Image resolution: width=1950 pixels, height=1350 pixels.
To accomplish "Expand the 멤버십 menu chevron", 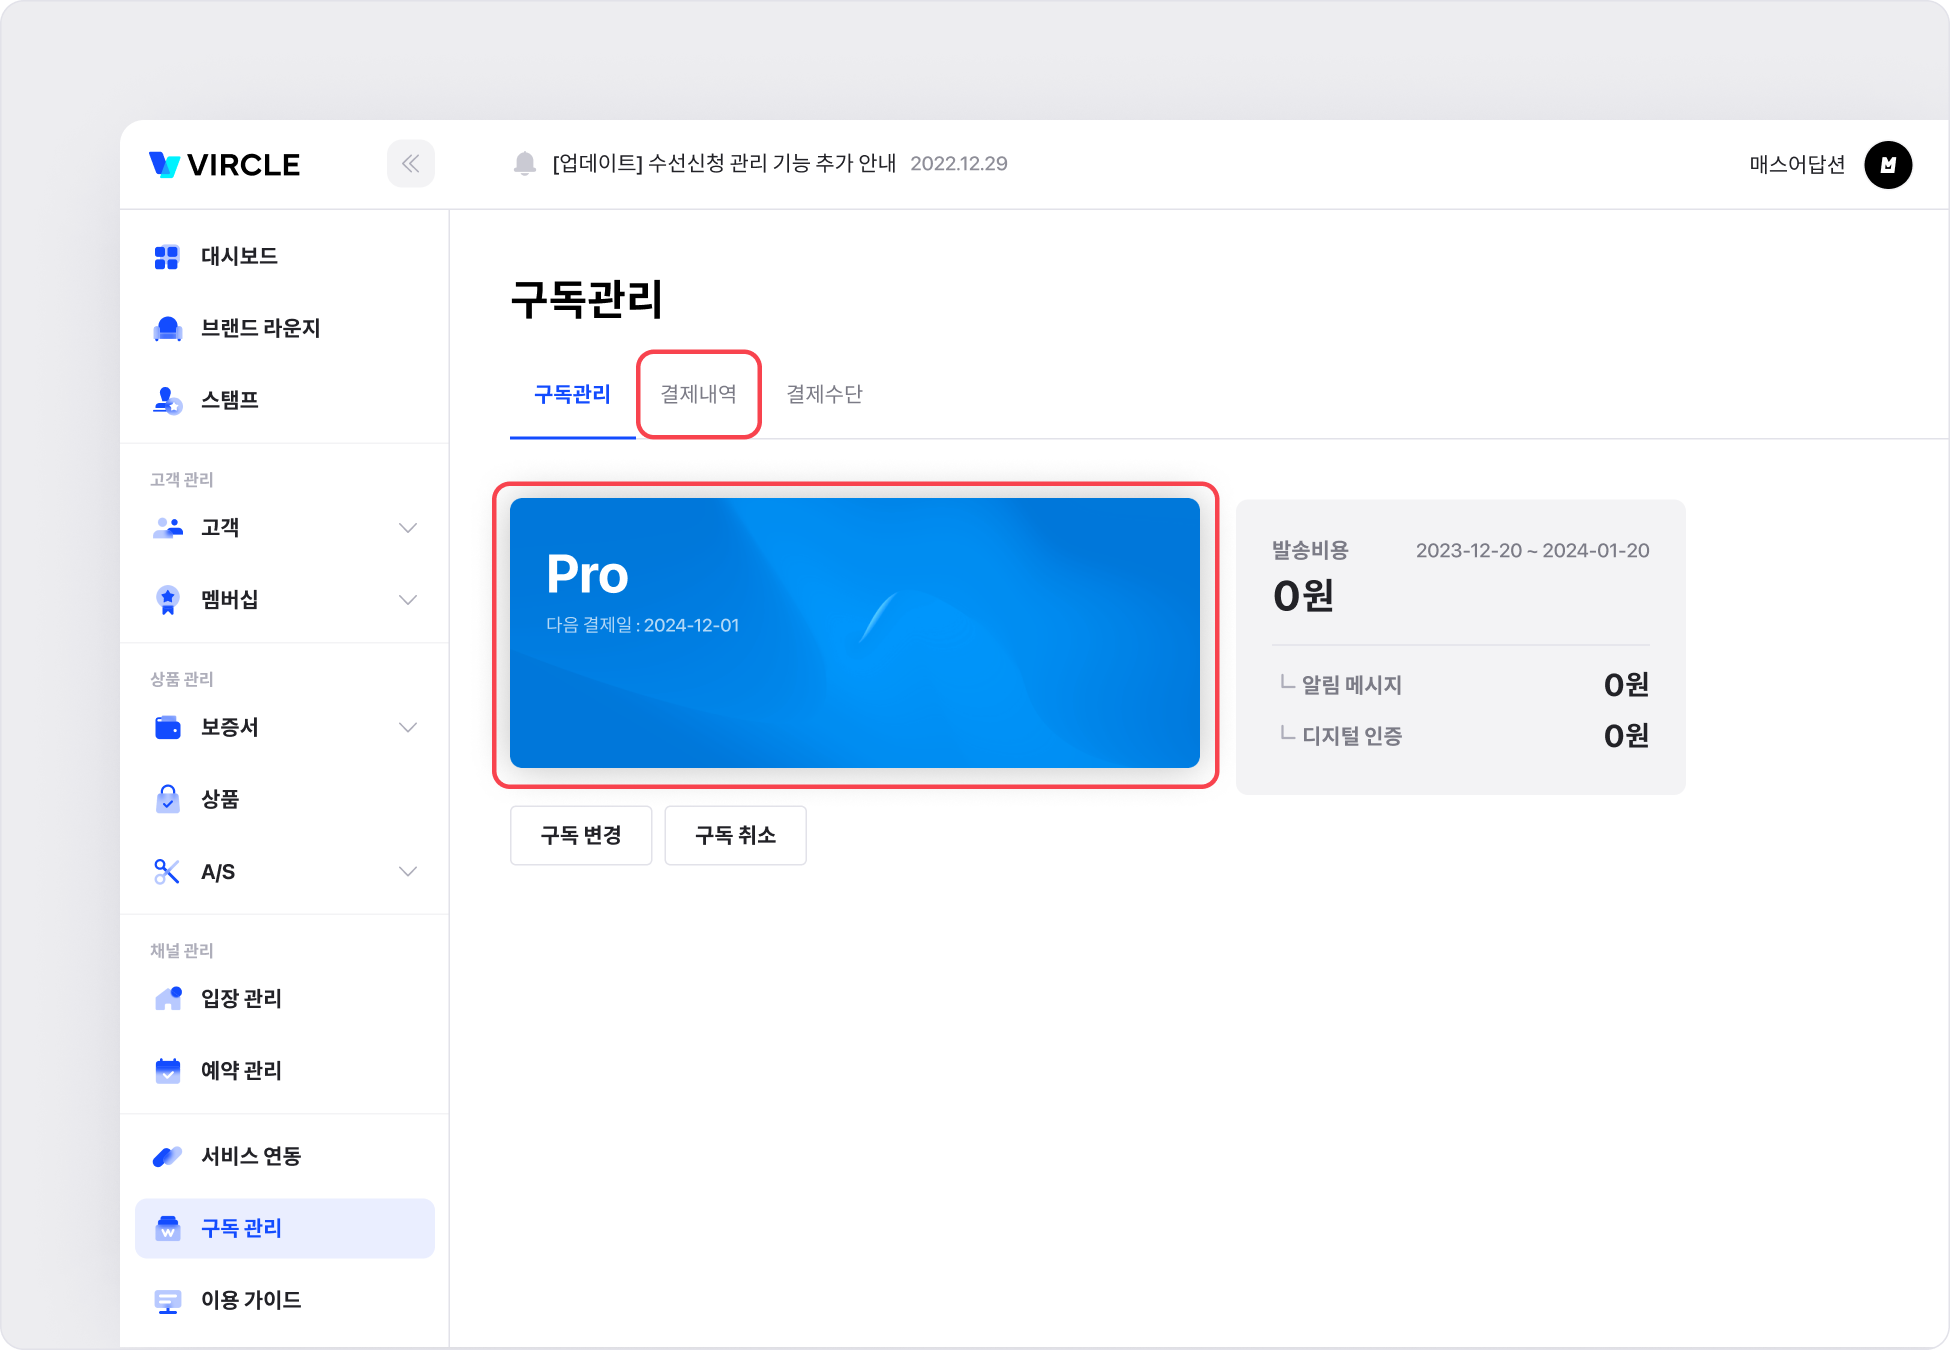I will [x=407, y=600].
